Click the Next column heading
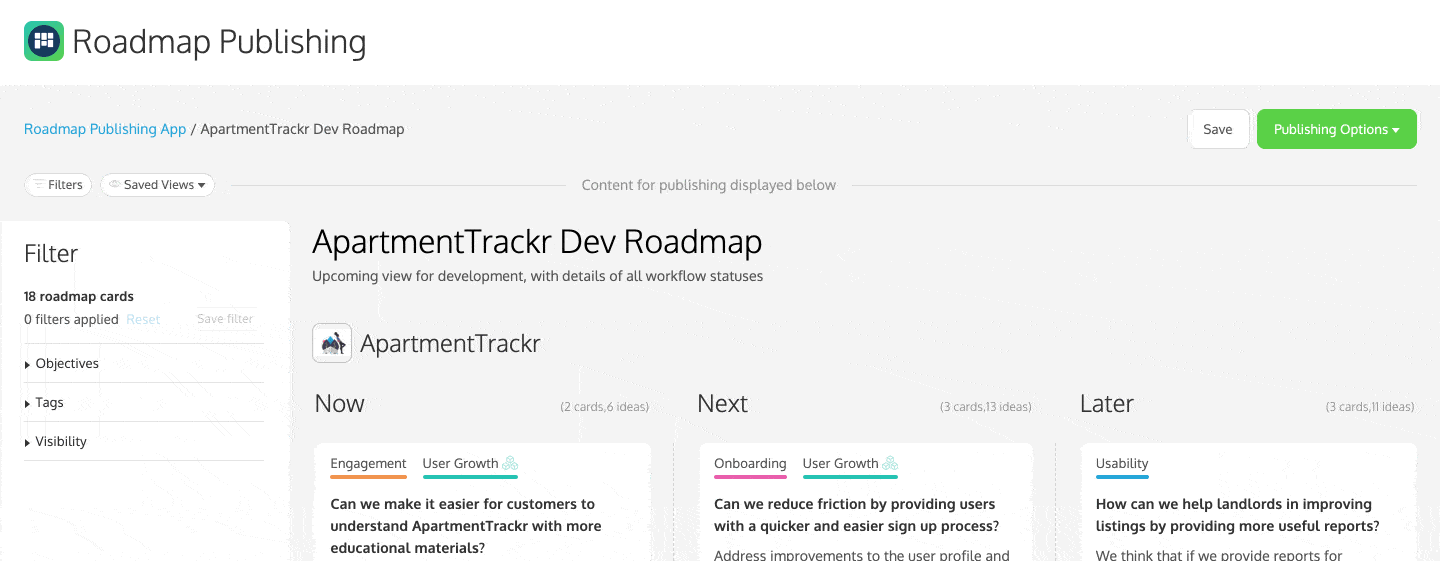The height and width of the screenshot is (561, 1440). pyautogui.click(x=722, y=404)
